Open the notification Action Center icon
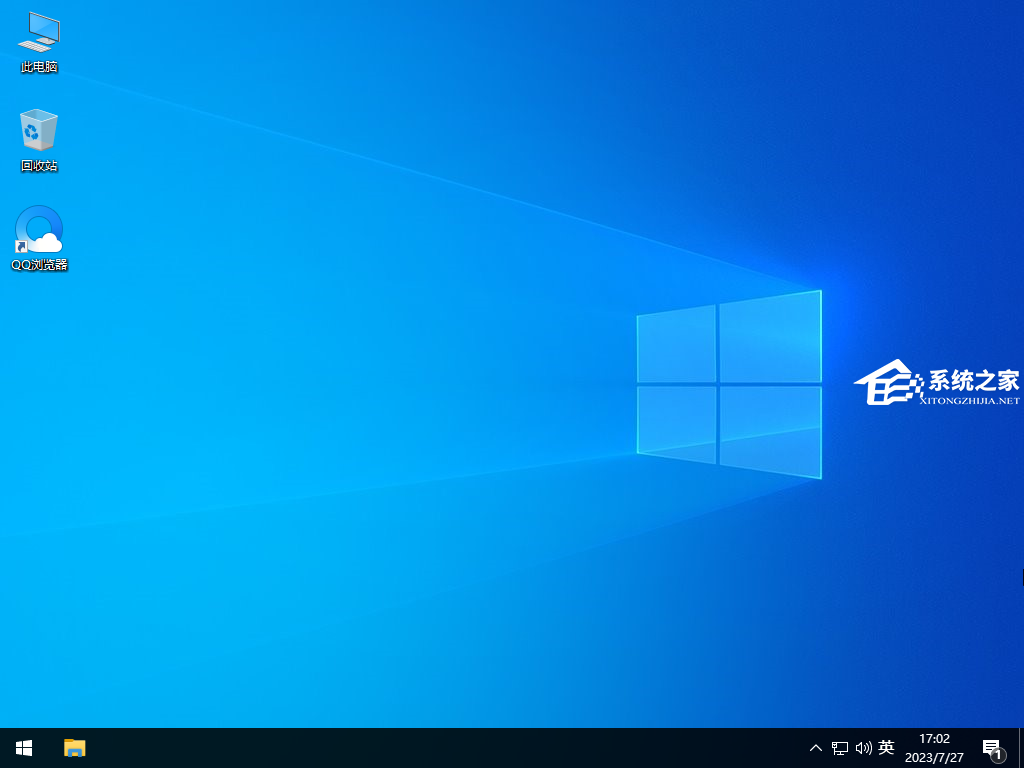 (991, 747)
